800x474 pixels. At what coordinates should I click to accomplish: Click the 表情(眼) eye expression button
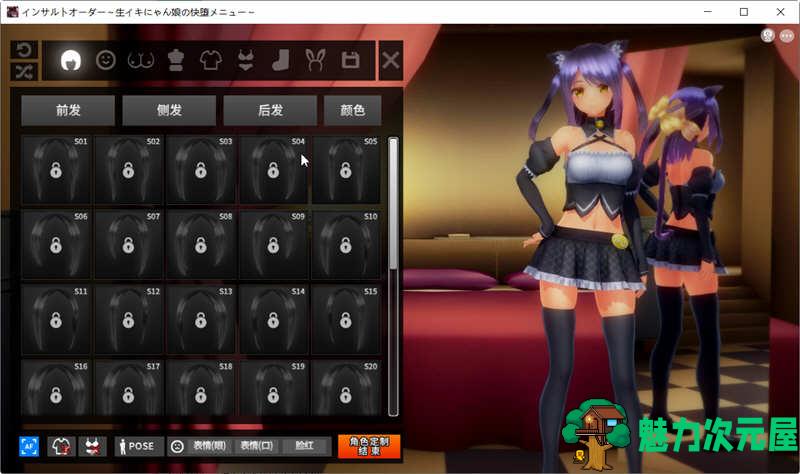210,446
